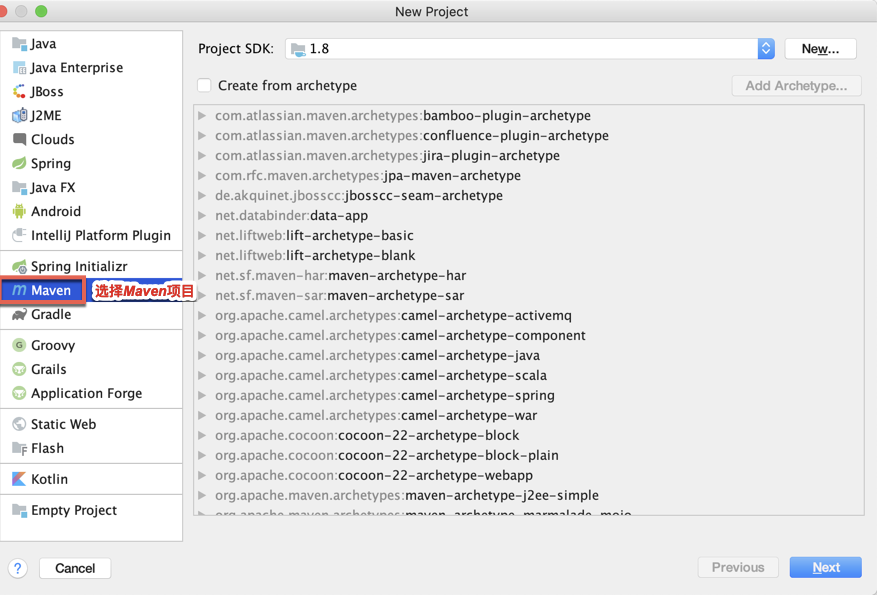
Task: Select maven-archetype-har archetype text
Action: [x=397, y=276]
